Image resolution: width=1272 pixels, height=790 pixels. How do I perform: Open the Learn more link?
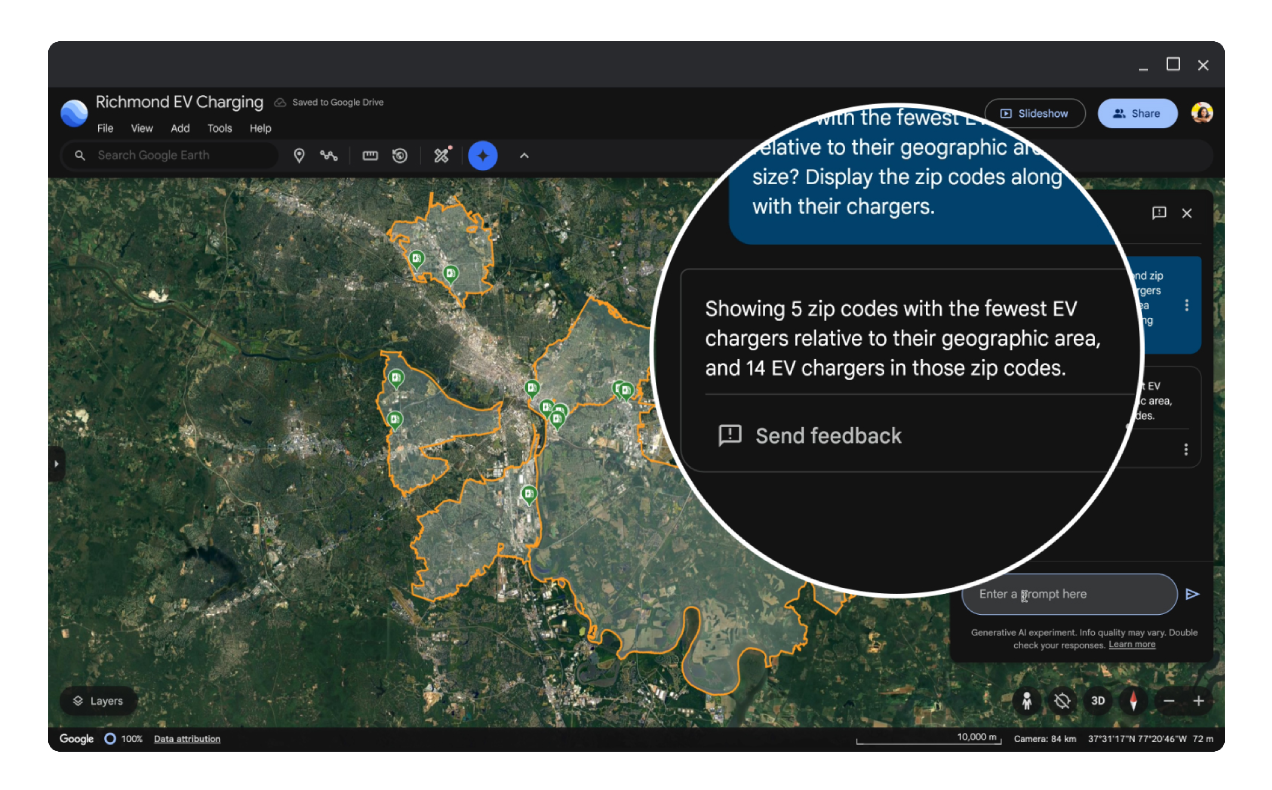pos(1132,645)
